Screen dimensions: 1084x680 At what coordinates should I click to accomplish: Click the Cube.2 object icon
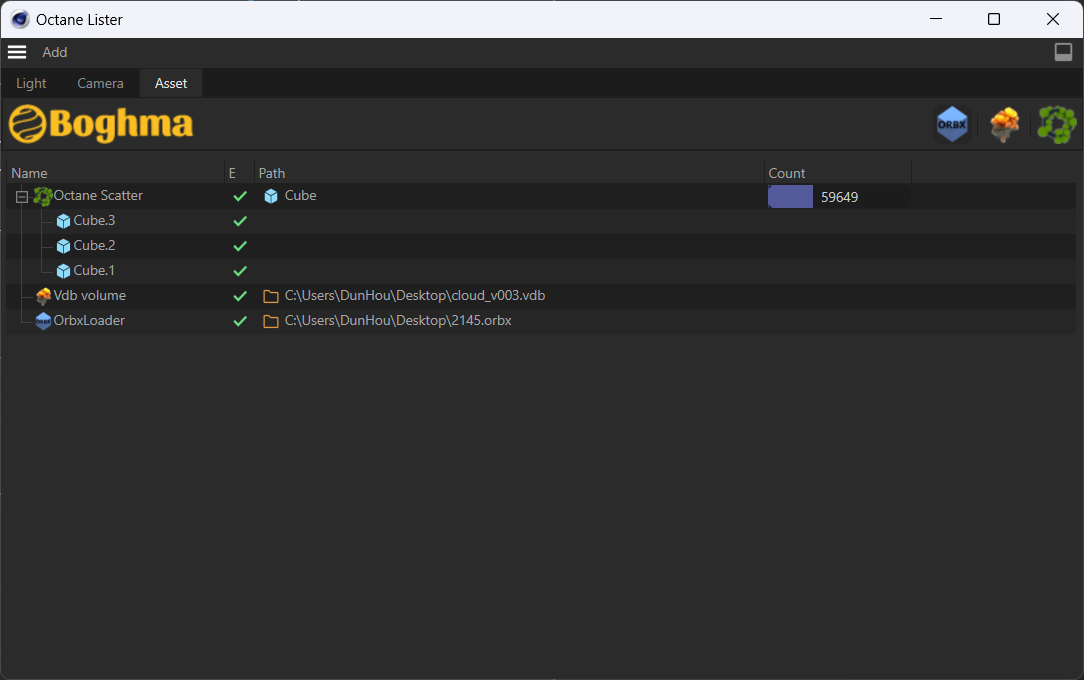pyautogui.click(x=64, y=246)
